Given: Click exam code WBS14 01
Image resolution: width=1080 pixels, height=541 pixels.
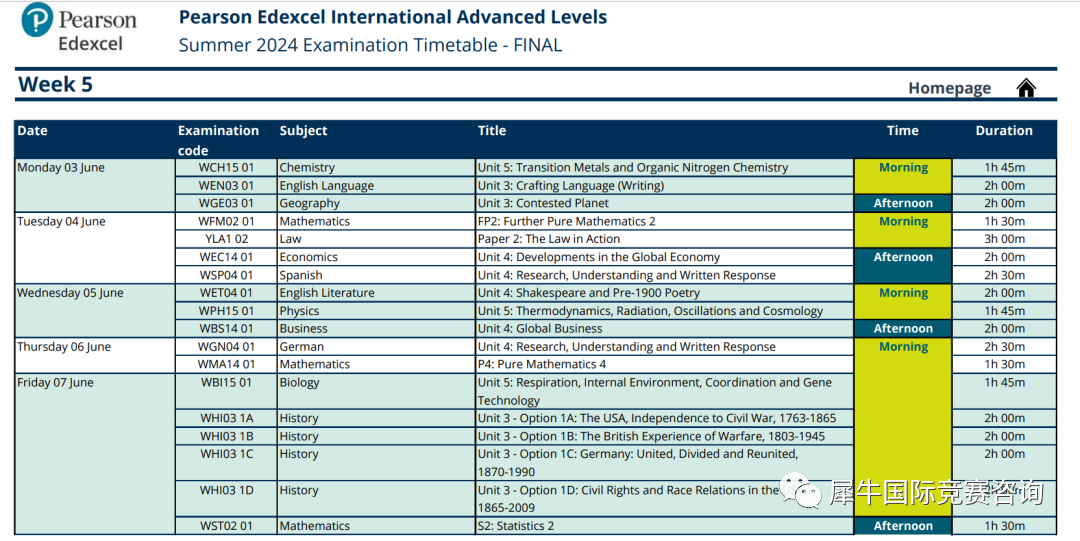Looking at the screenshot, I should pos(226,329).
